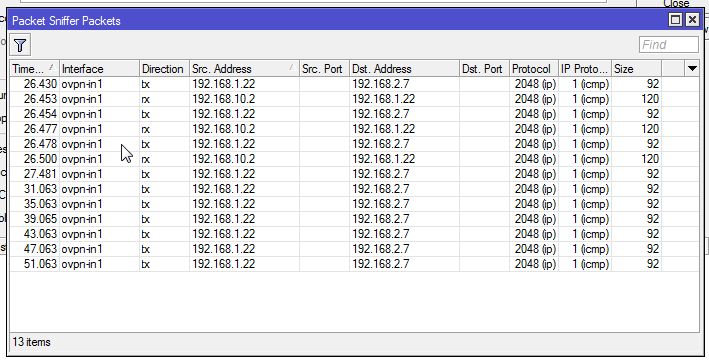
Task: Sort by the Src. Address column header
Action: 244,69
